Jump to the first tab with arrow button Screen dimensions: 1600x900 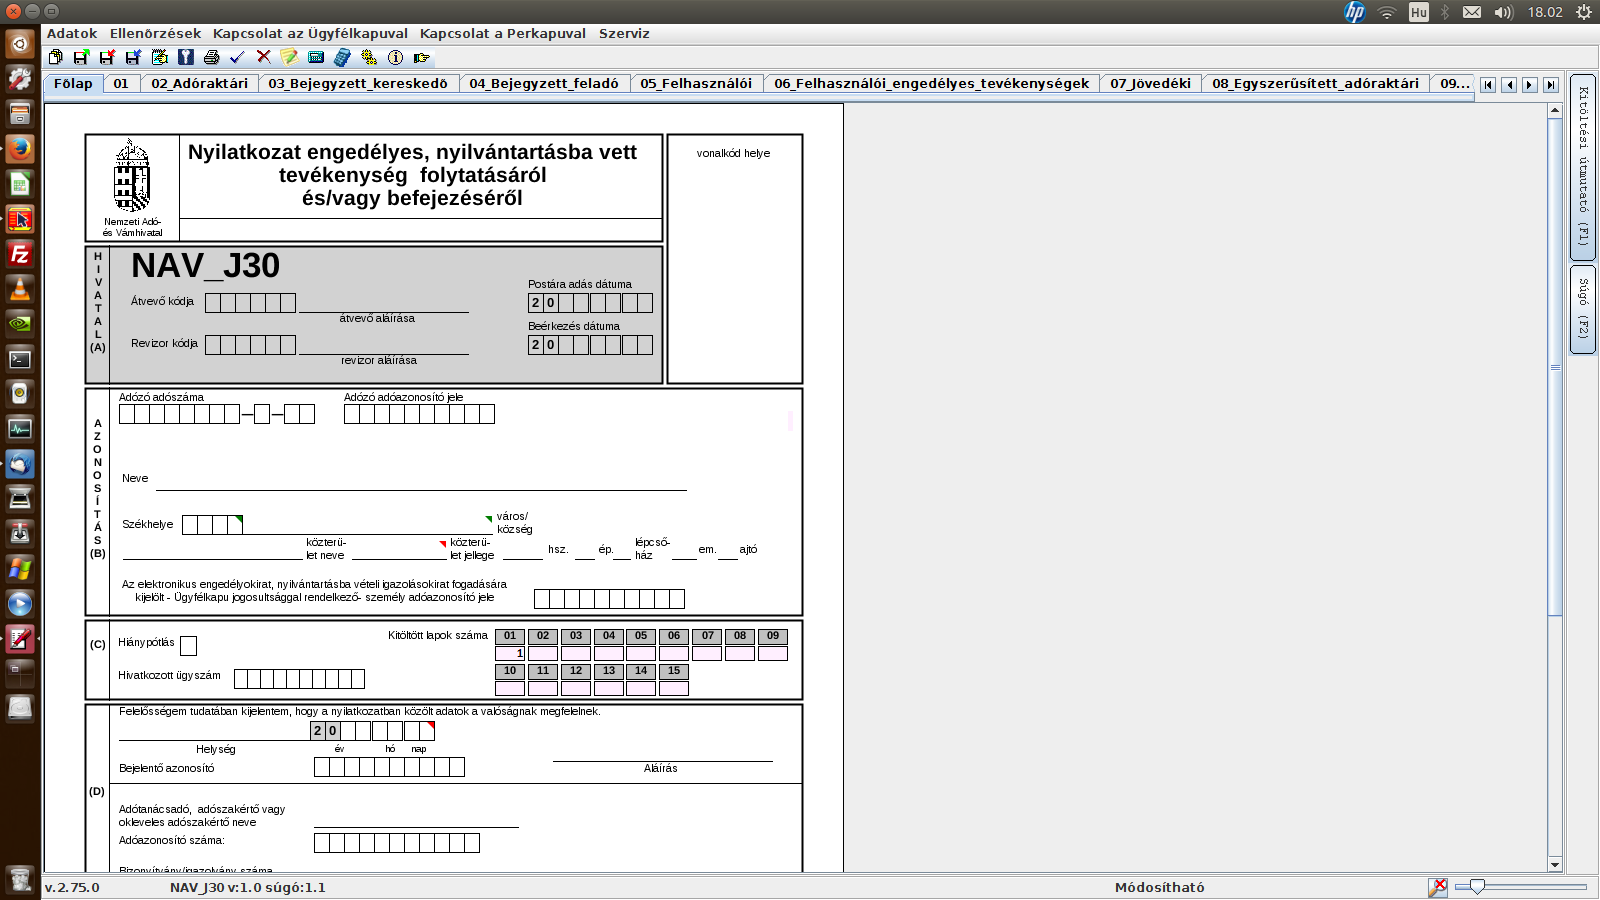1488,85
